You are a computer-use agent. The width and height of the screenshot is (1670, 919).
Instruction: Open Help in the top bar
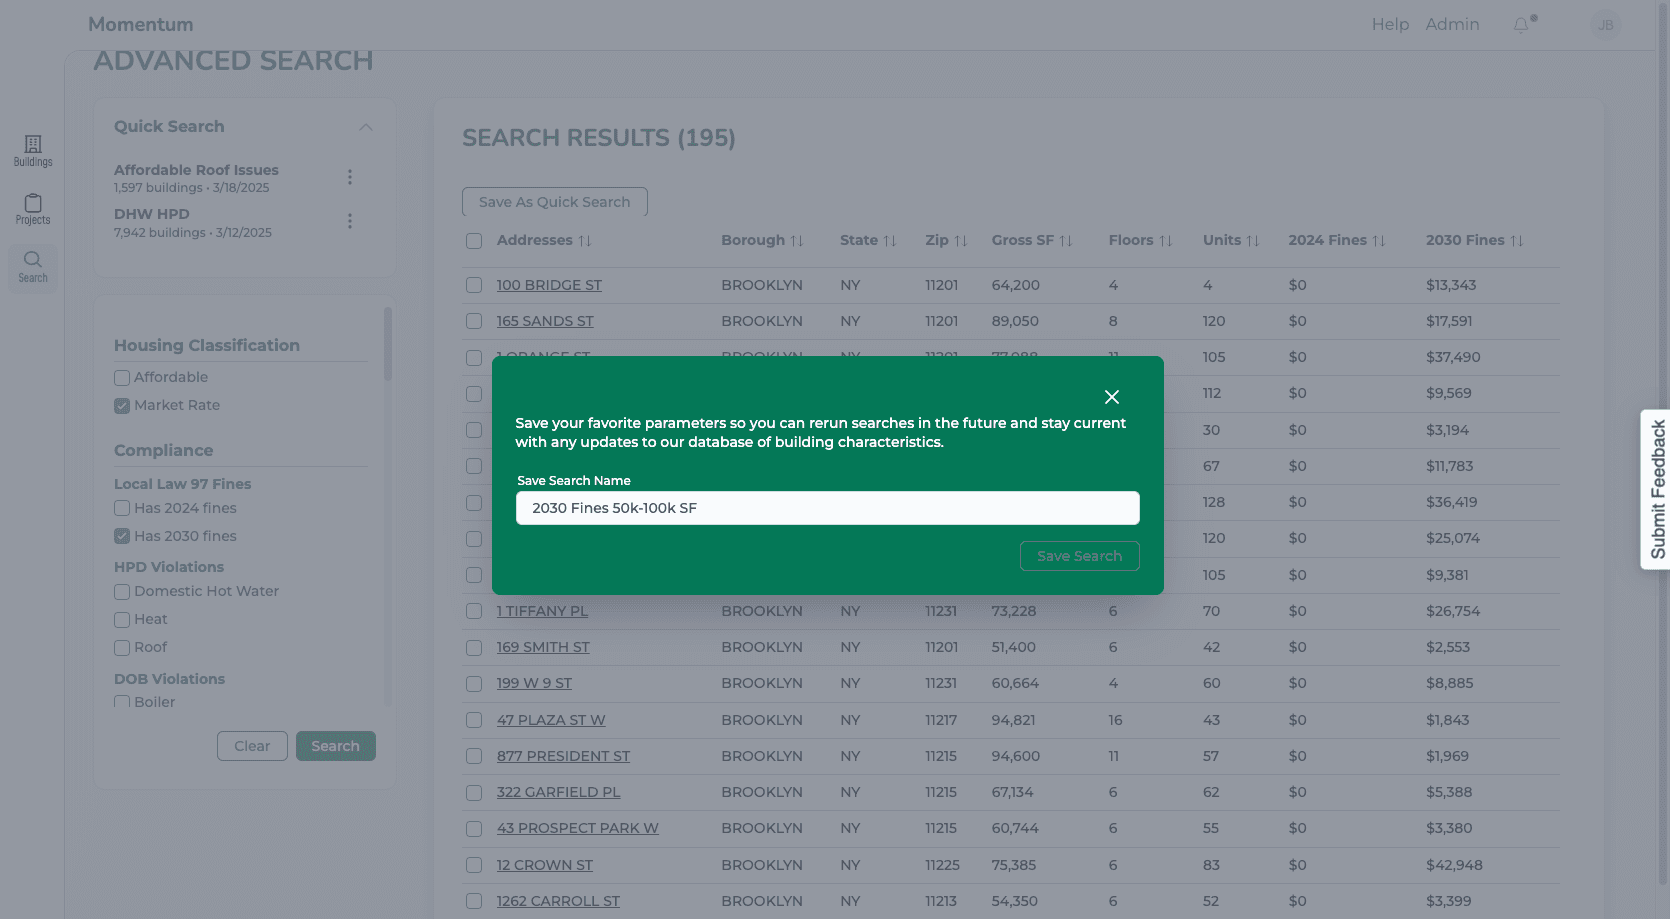click(1390, 25)
